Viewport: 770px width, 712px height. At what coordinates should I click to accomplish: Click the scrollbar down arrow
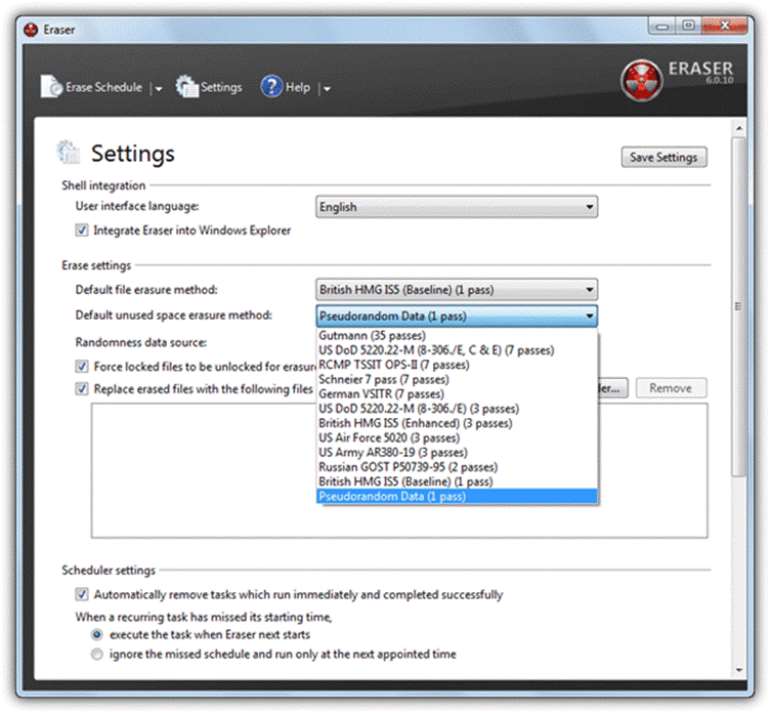(739, 670)
